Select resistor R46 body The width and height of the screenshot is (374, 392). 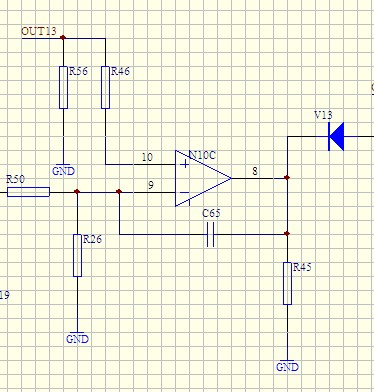point(105,87)
